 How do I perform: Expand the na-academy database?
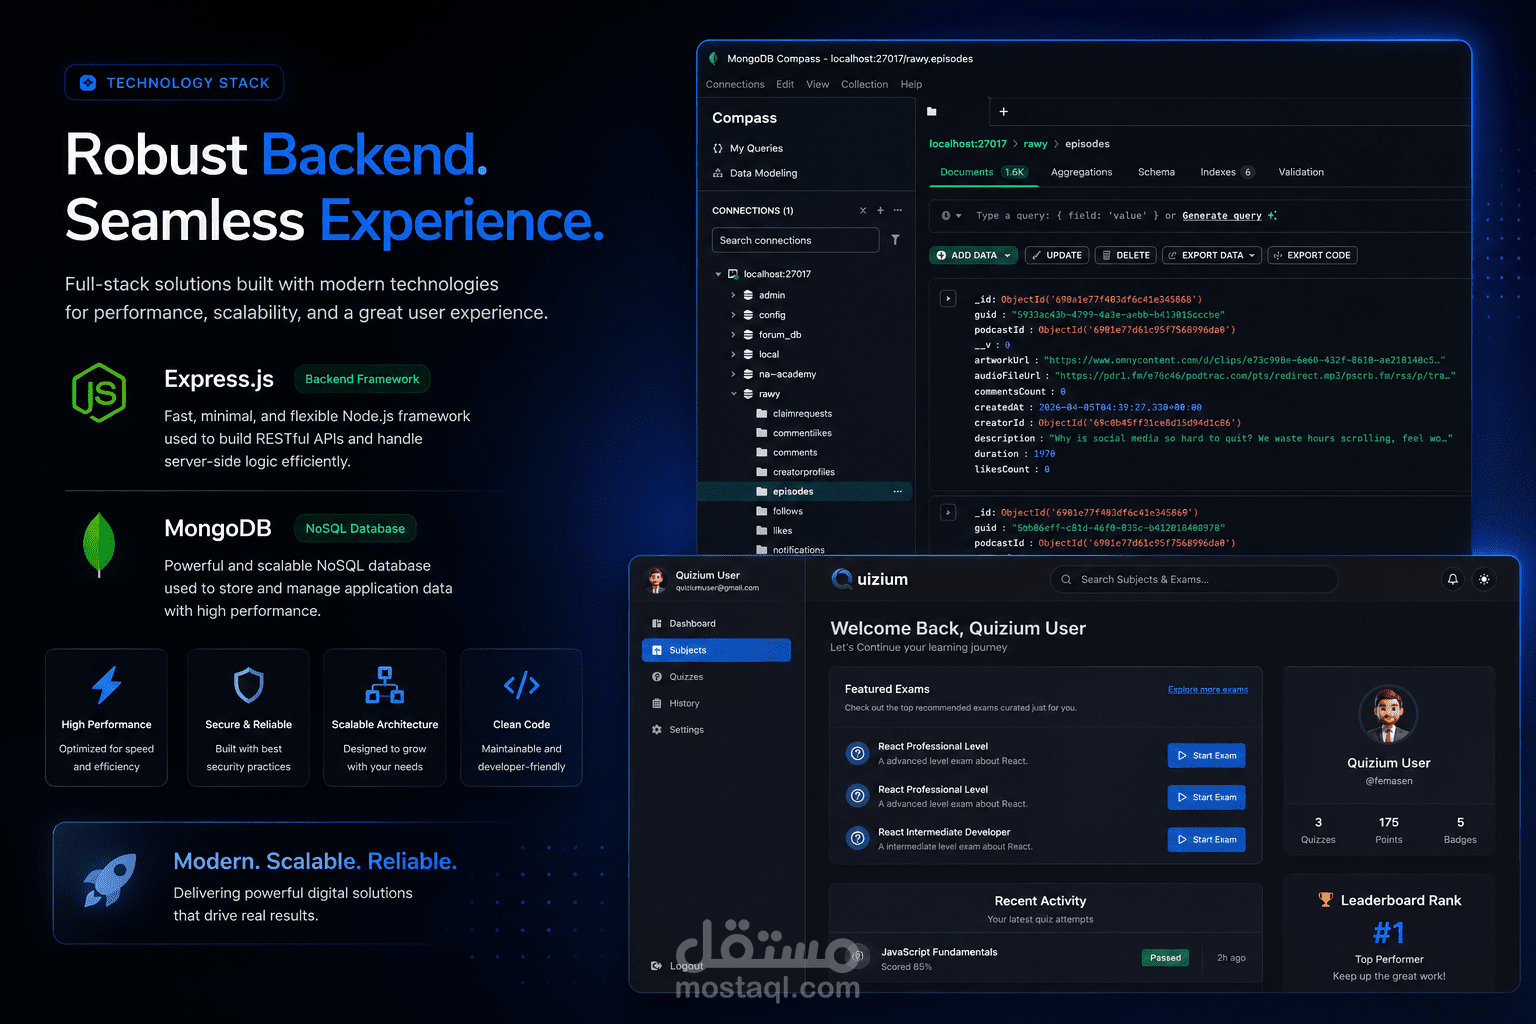coord(733,374)
